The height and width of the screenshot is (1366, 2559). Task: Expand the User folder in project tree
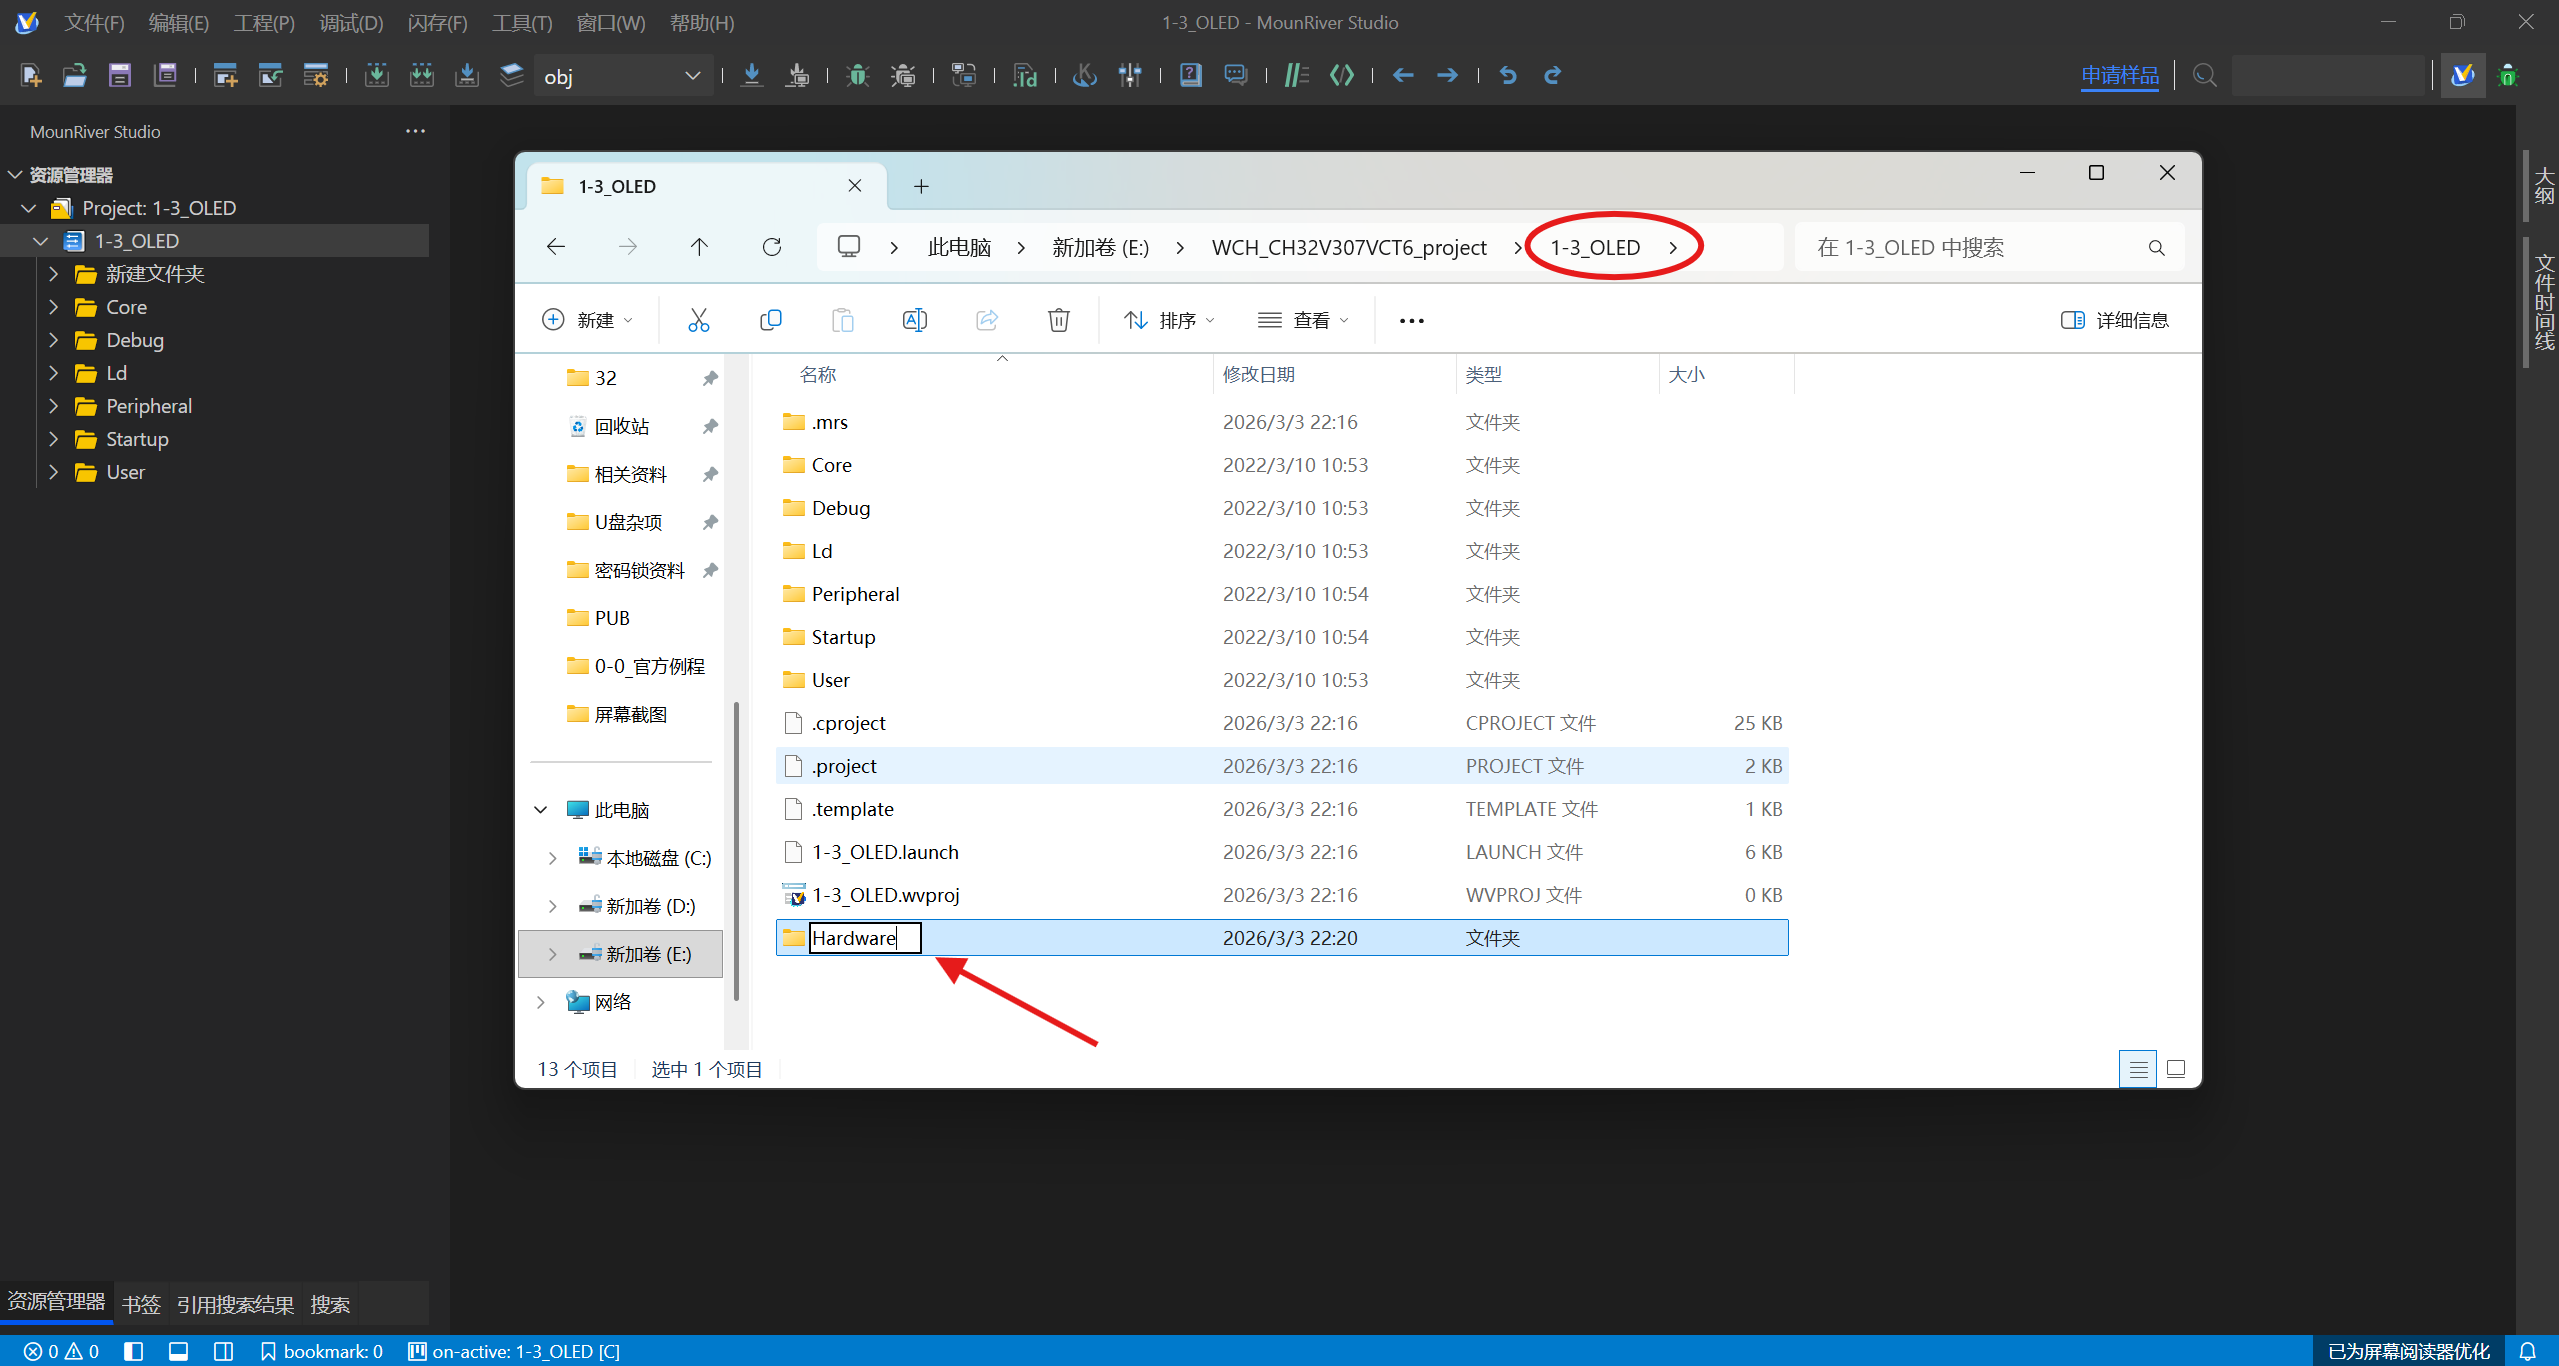(54, 472)
